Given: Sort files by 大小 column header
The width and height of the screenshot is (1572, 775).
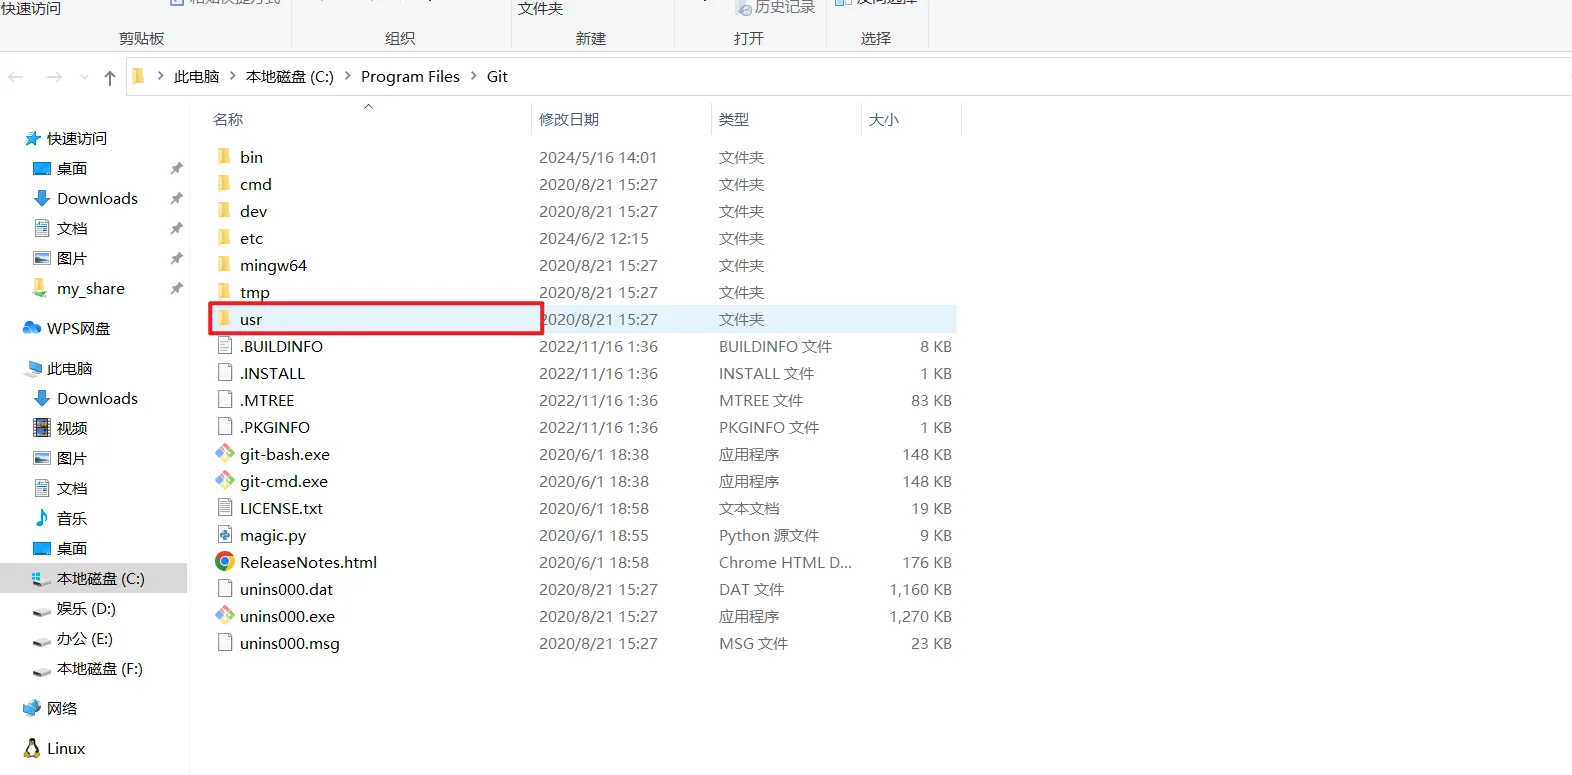Looking at the screenshot, I should pos(884,119).
